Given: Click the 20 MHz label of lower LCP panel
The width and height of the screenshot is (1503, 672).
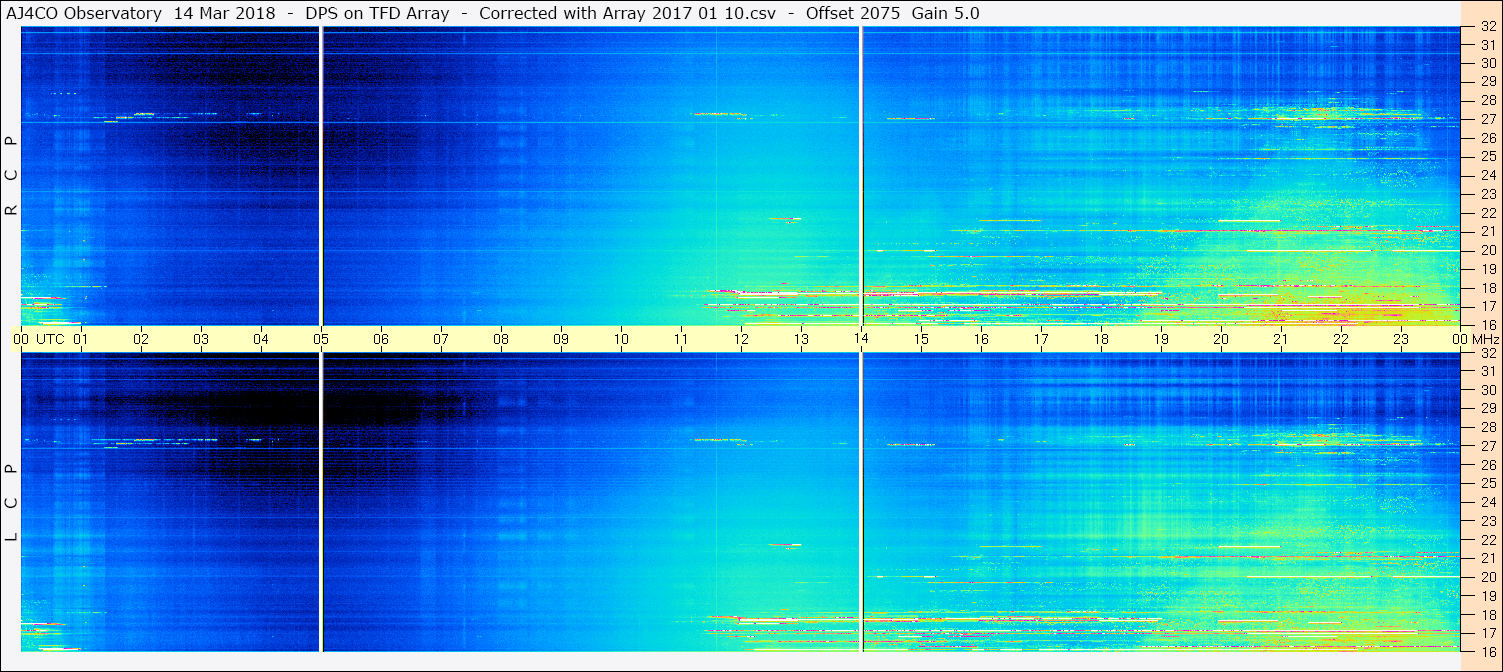Looking at the screenshot, I should click(x=1488, y=577).
